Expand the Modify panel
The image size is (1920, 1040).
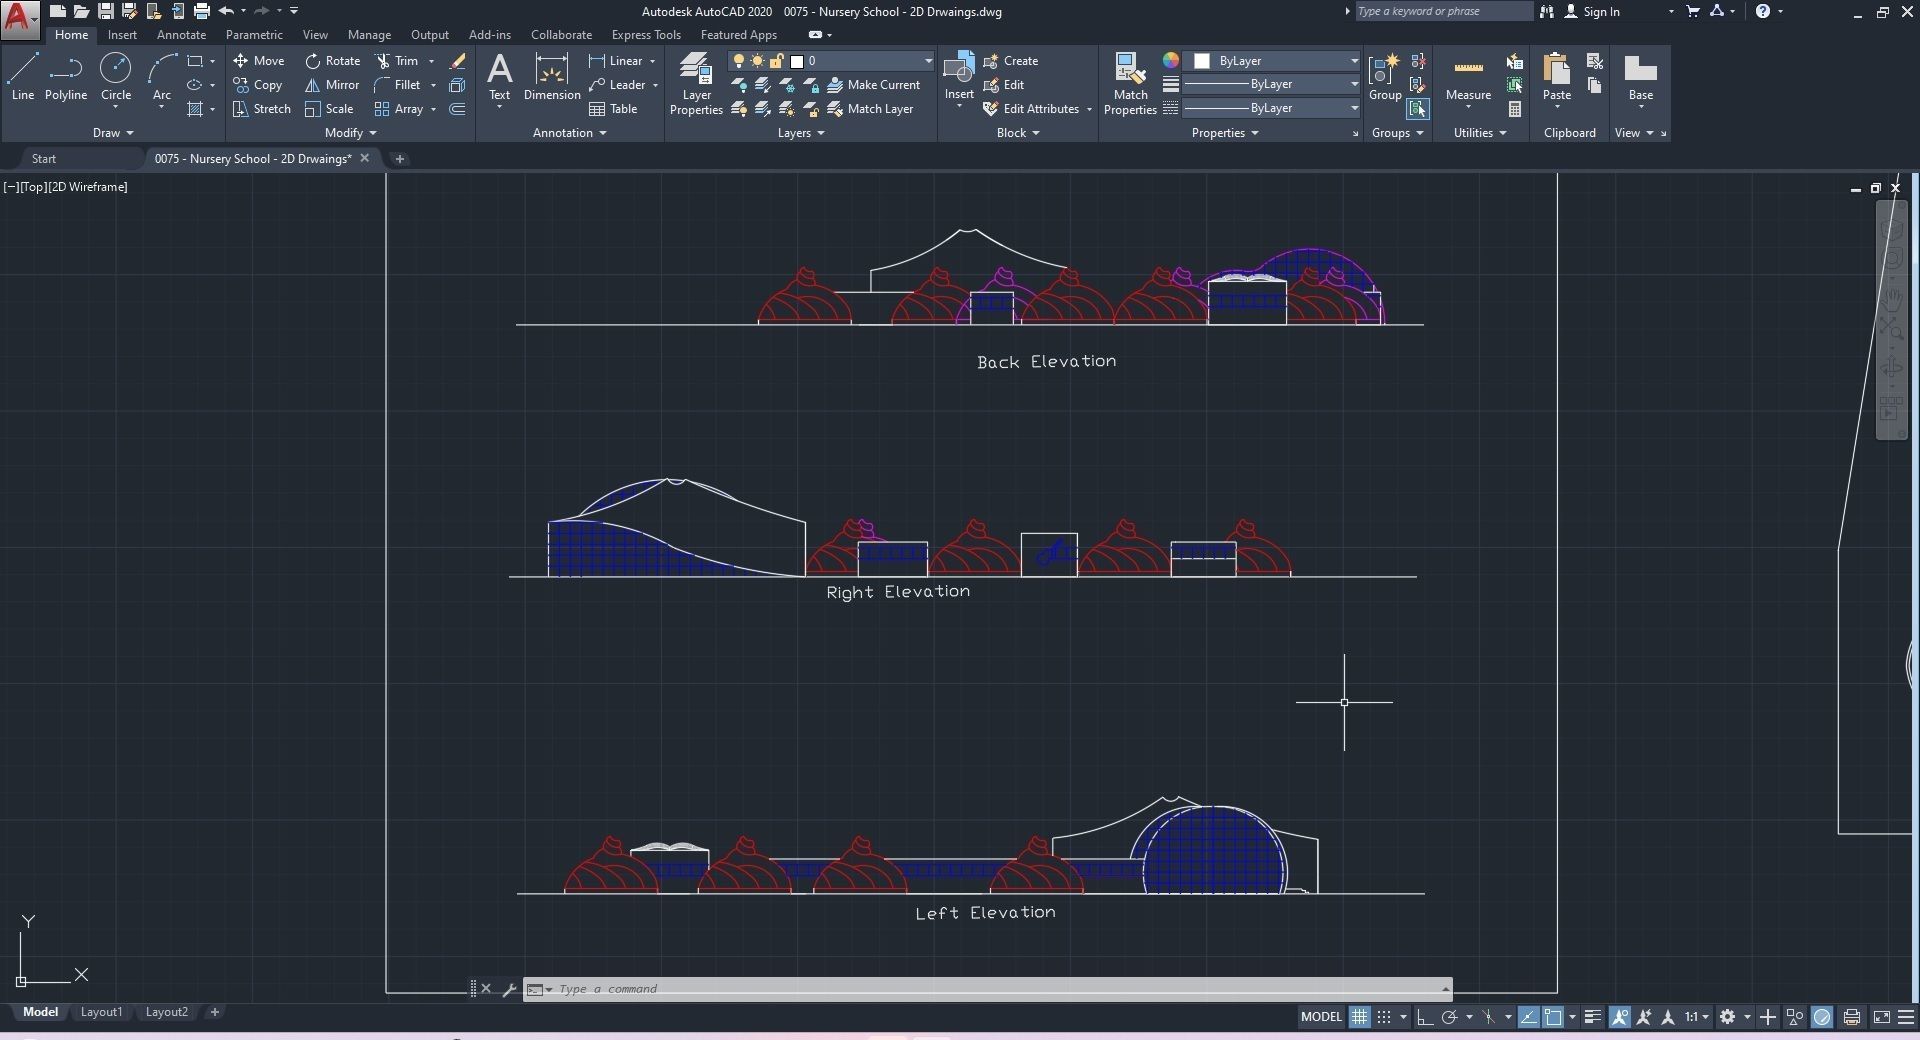pyautogui.click(x=351, y=133)
